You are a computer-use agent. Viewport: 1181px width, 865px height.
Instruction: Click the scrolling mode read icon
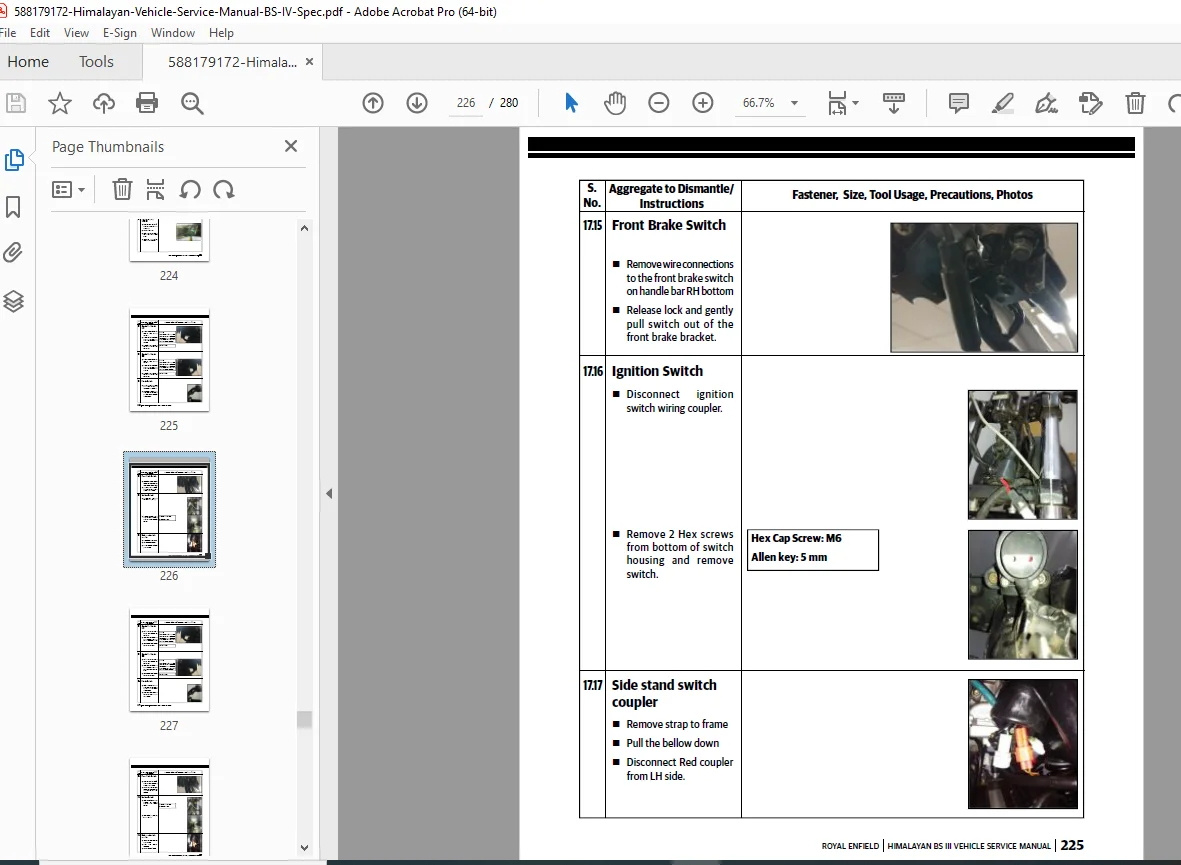pyautogui.click(x=893, y=103)
